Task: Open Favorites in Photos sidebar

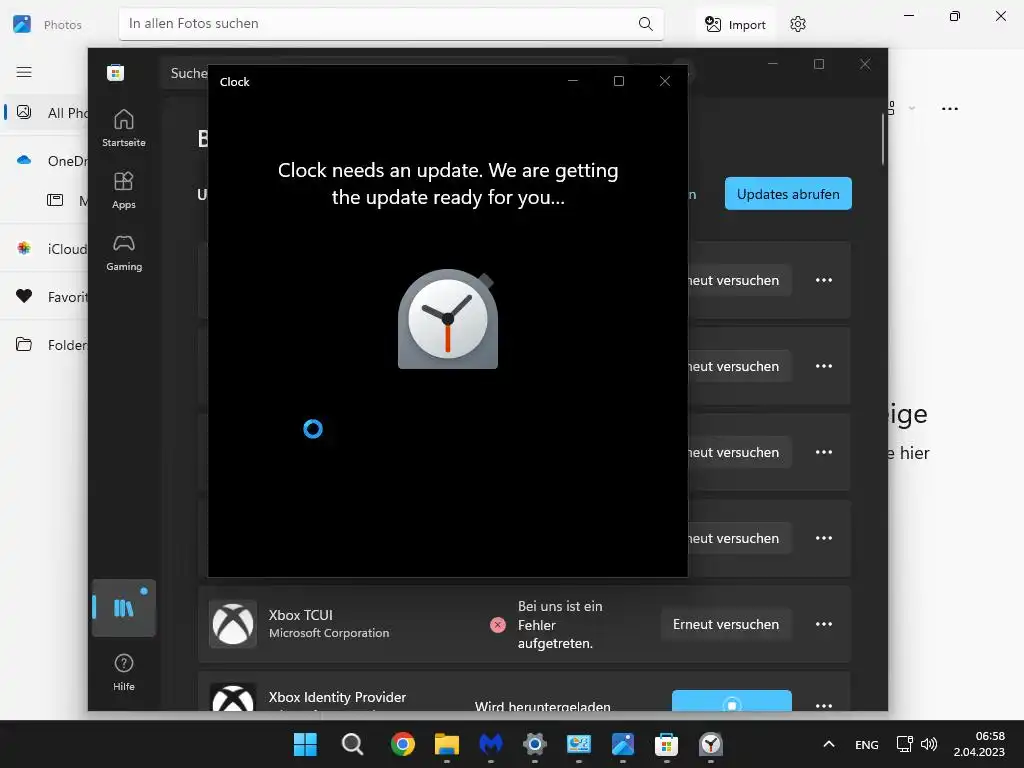Action: tap(46, 296)
